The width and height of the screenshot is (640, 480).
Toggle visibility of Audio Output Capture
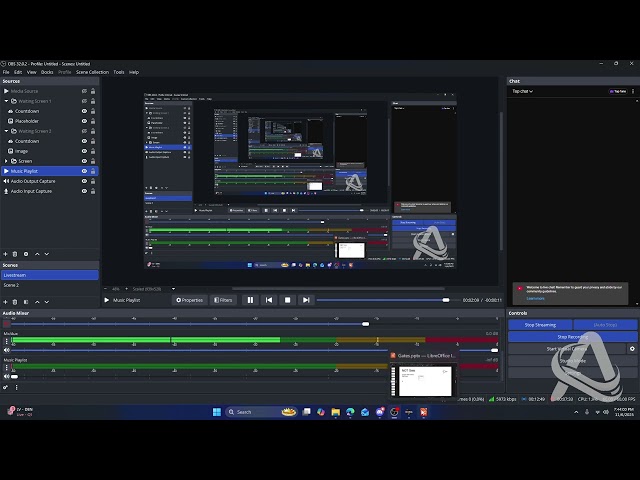pos(84,181)
